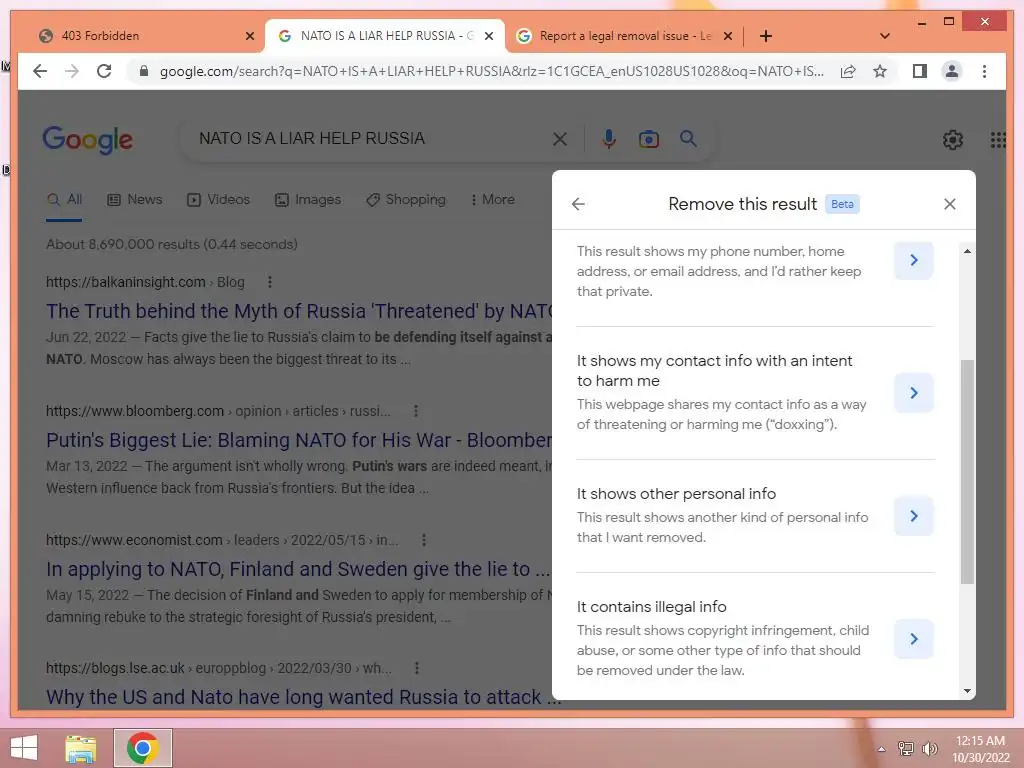1024x768 pixels.
Task: Click the Google search text box
Action: (366, 138)
